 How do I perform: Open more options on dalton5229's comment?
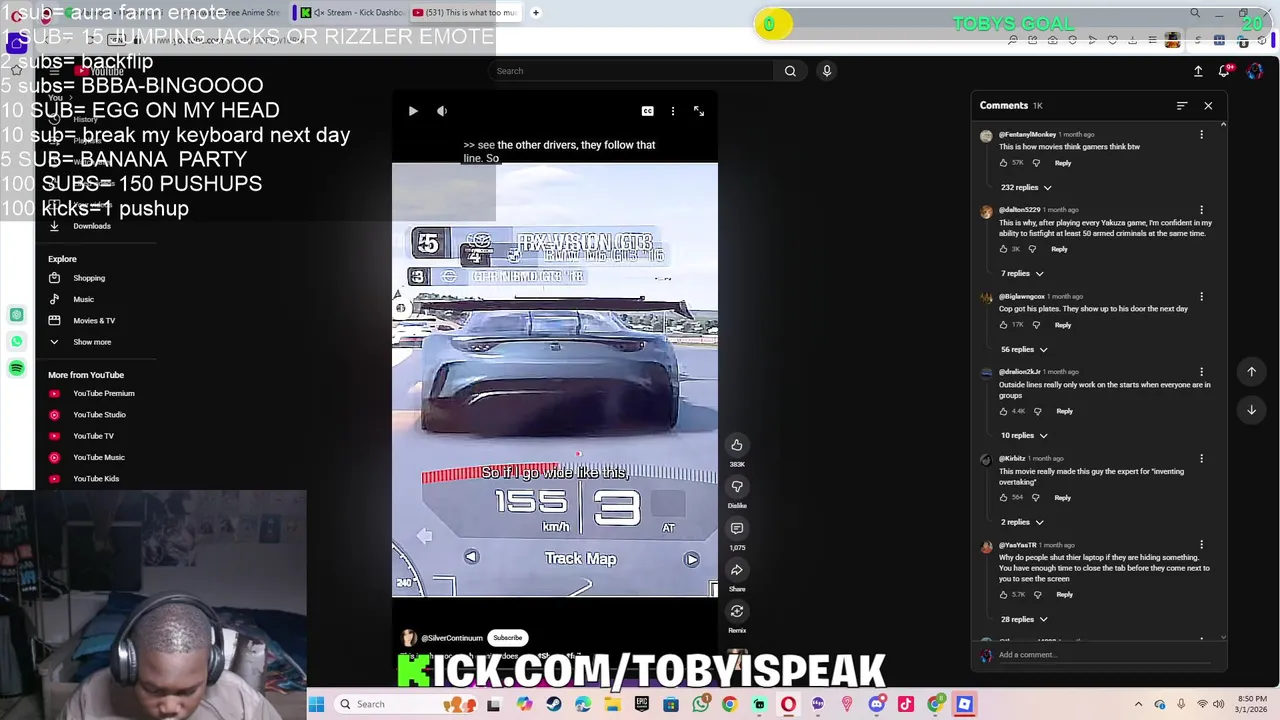click(1201, 210)
